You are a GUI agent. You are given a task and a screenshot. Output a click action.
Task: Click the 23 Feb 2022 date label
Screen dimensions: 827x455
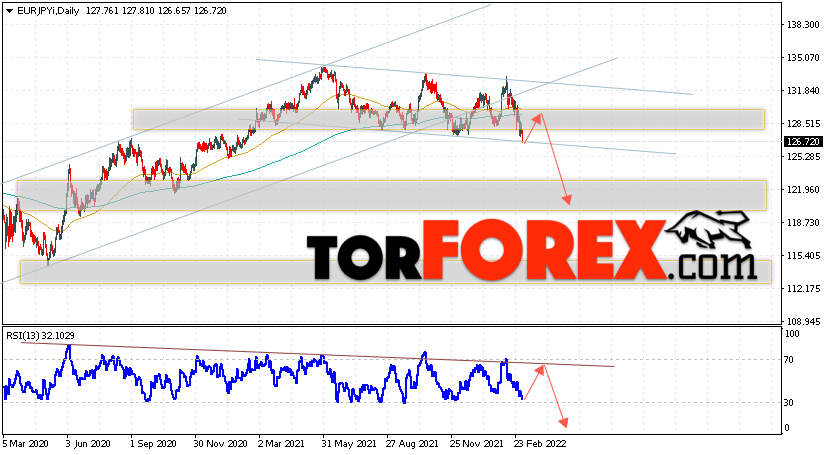pos(540,443)
